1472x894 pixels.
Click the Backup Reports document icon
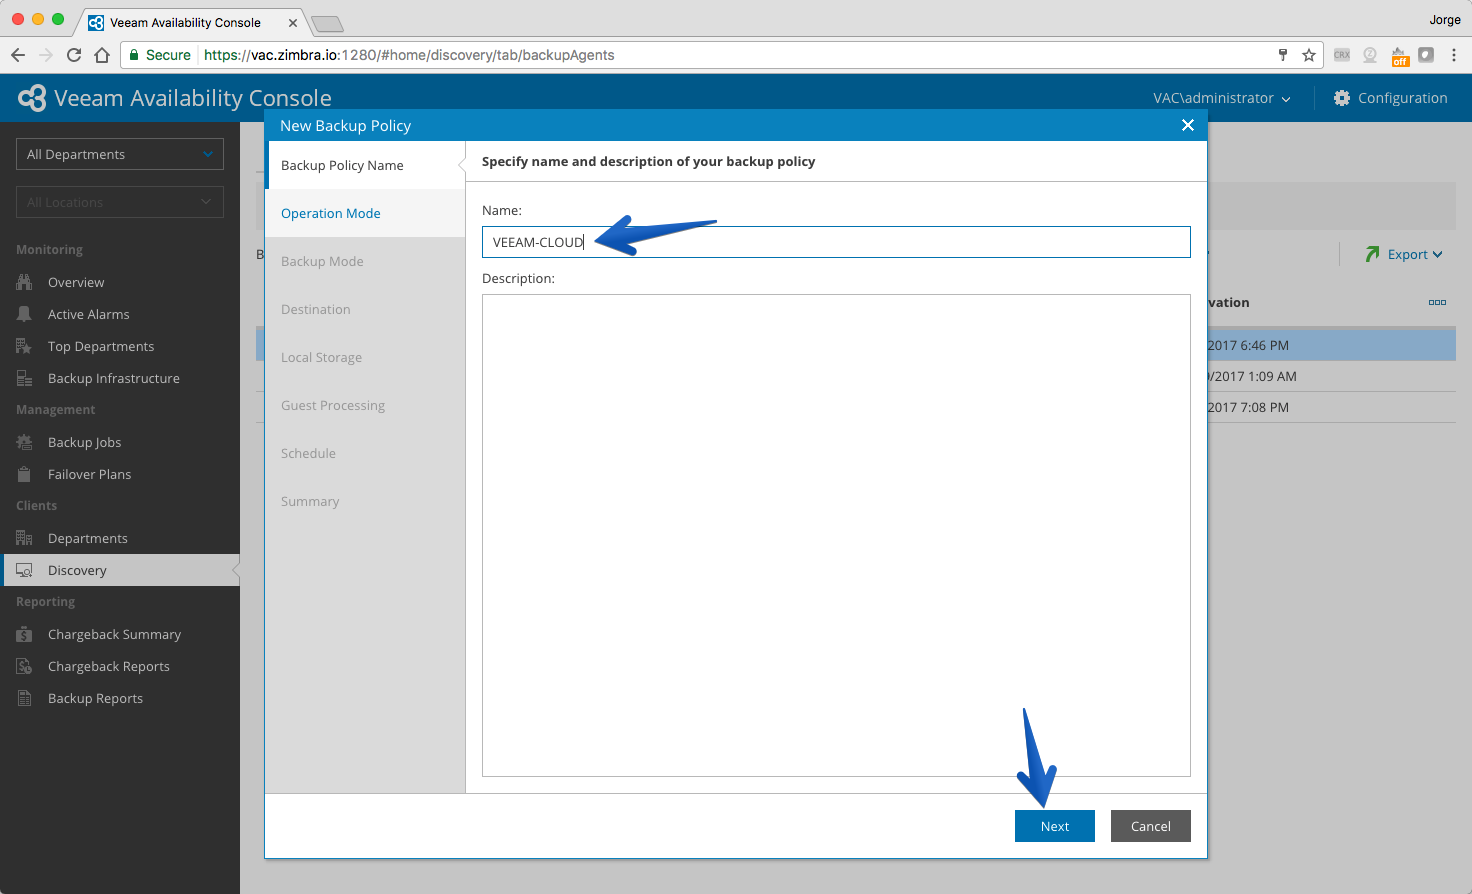pos(24,698)
